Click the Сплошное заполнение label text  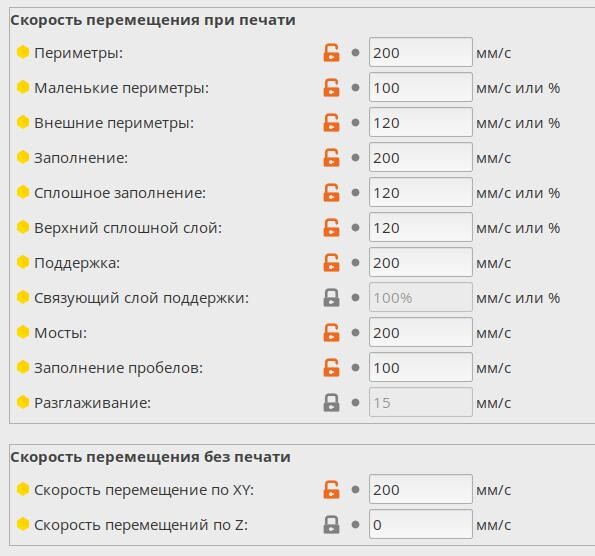click(x=120, y=193)
